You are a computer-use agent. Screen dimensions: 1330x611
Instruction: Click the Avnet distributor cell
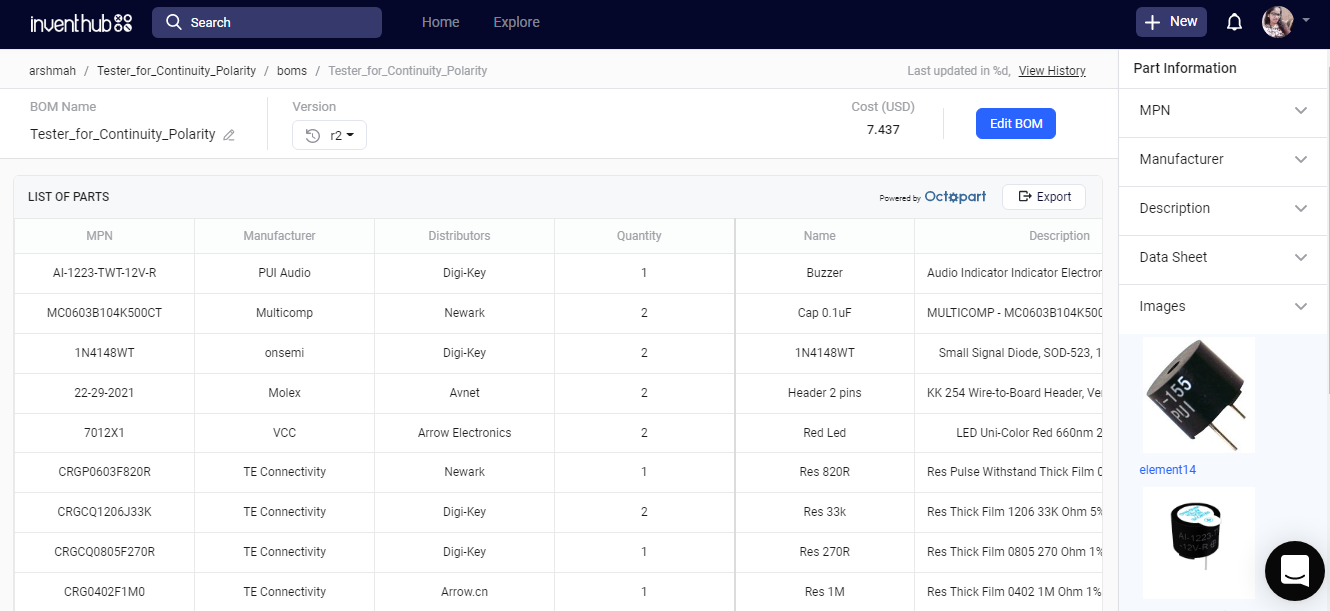tap(464, 393)
